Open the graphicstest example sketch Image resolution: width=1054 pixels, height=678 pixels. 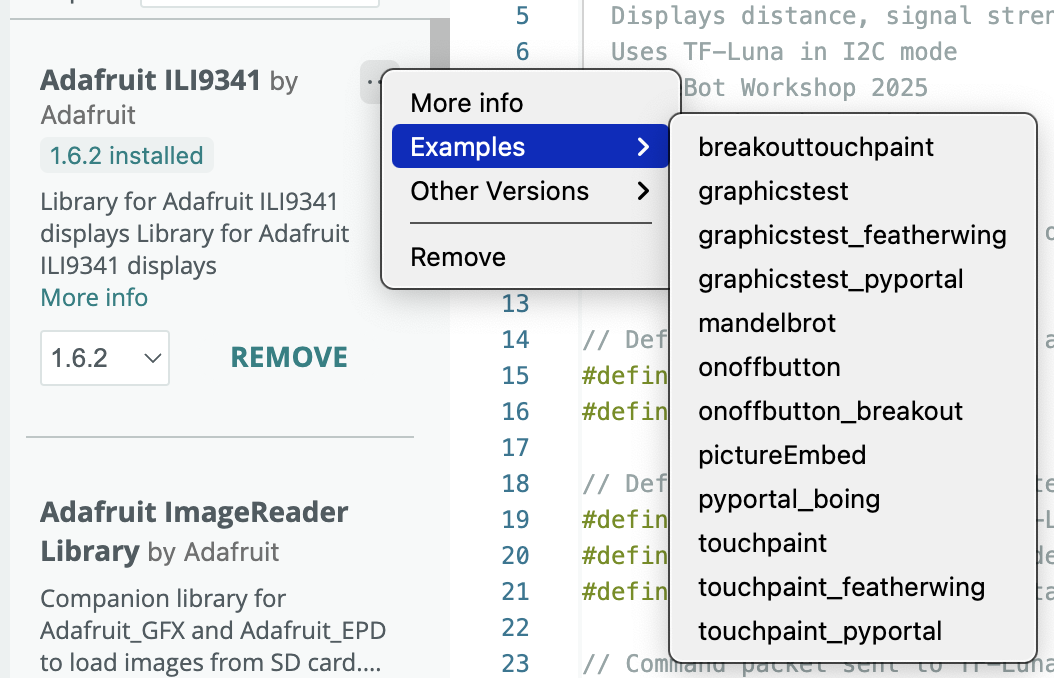pyautogui.click(x=773, y=191)
